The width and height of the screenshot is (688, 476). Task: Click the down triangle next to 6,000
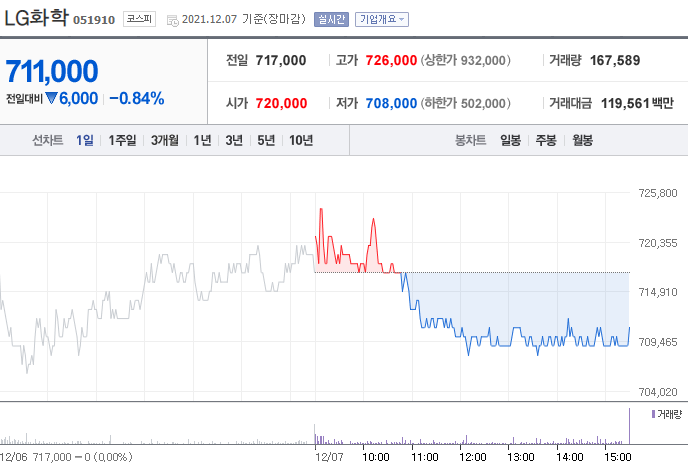click(x=51, y=98)
